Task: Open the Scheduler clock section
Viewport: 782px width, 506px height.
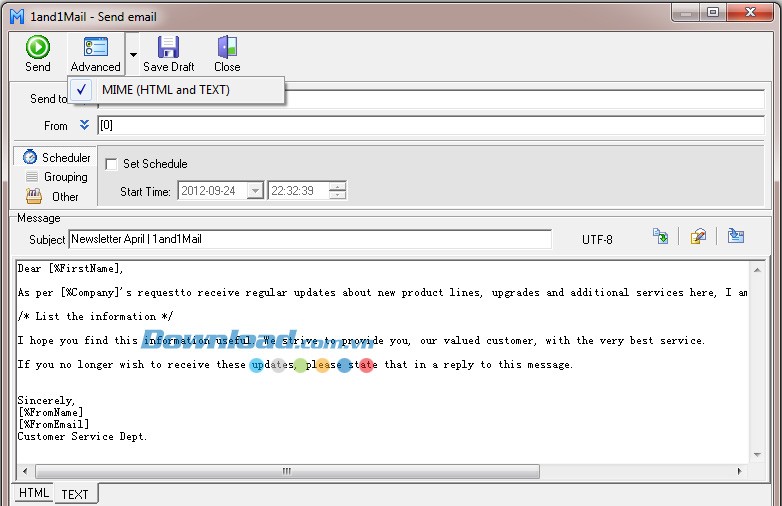Action: coord(56,158)
